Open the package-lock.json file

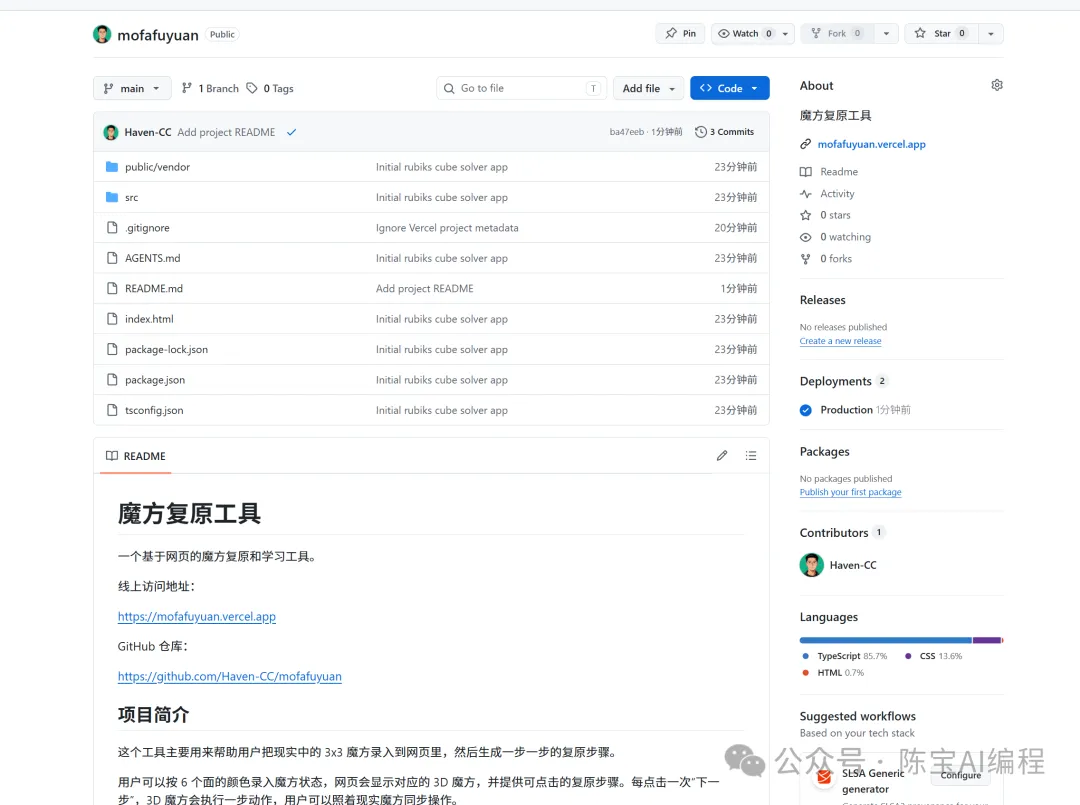[x=166, y=349]
